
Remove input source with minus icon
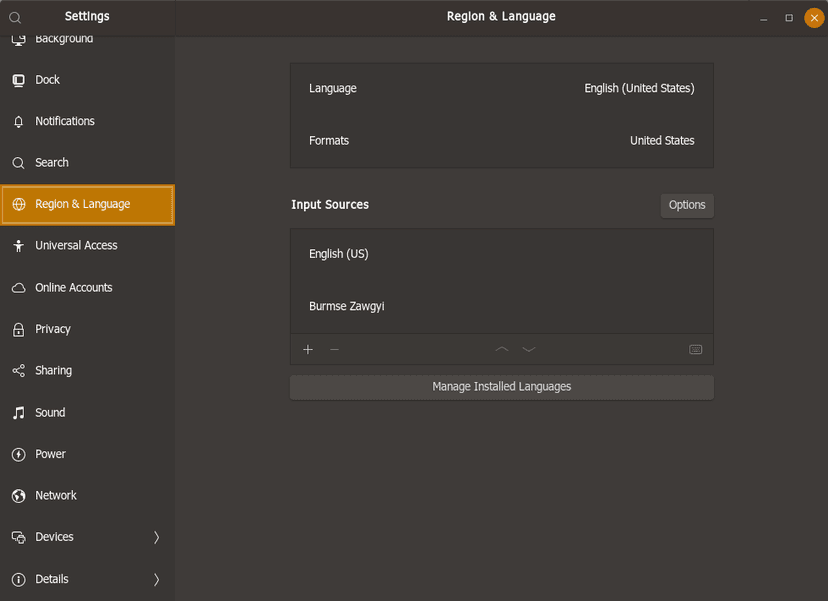point(334,350)
